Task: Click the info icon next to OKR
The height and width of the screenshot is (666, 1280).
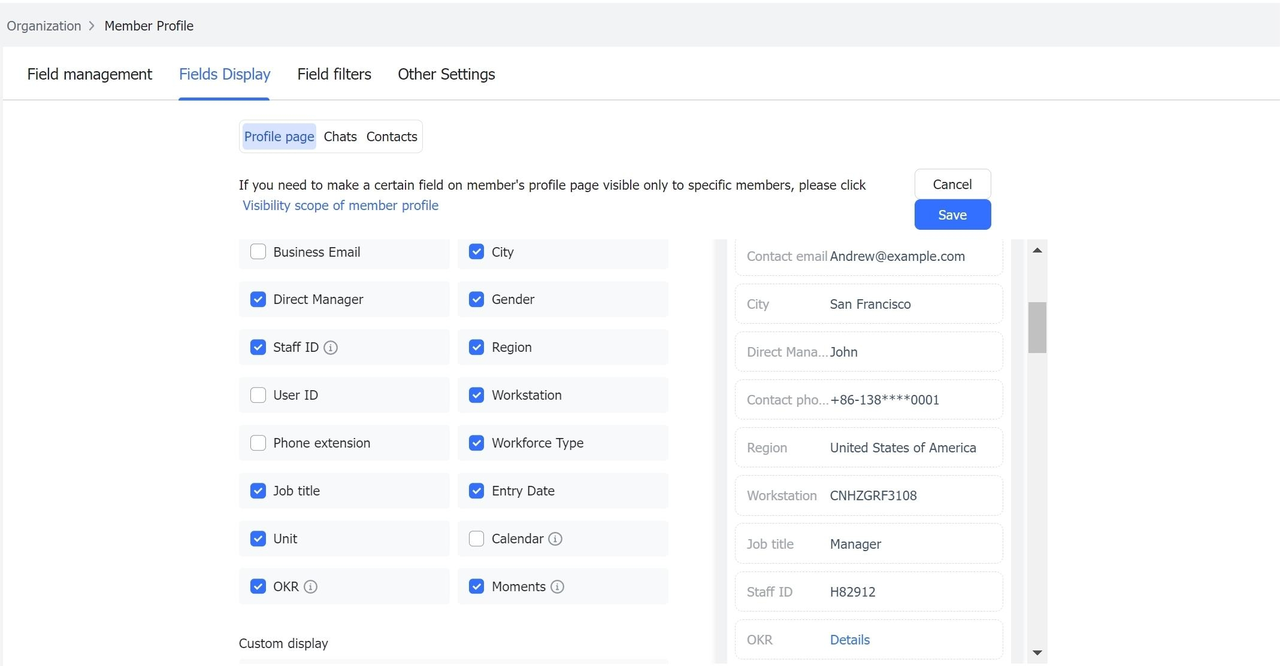Action: click(x=311, y=587)
